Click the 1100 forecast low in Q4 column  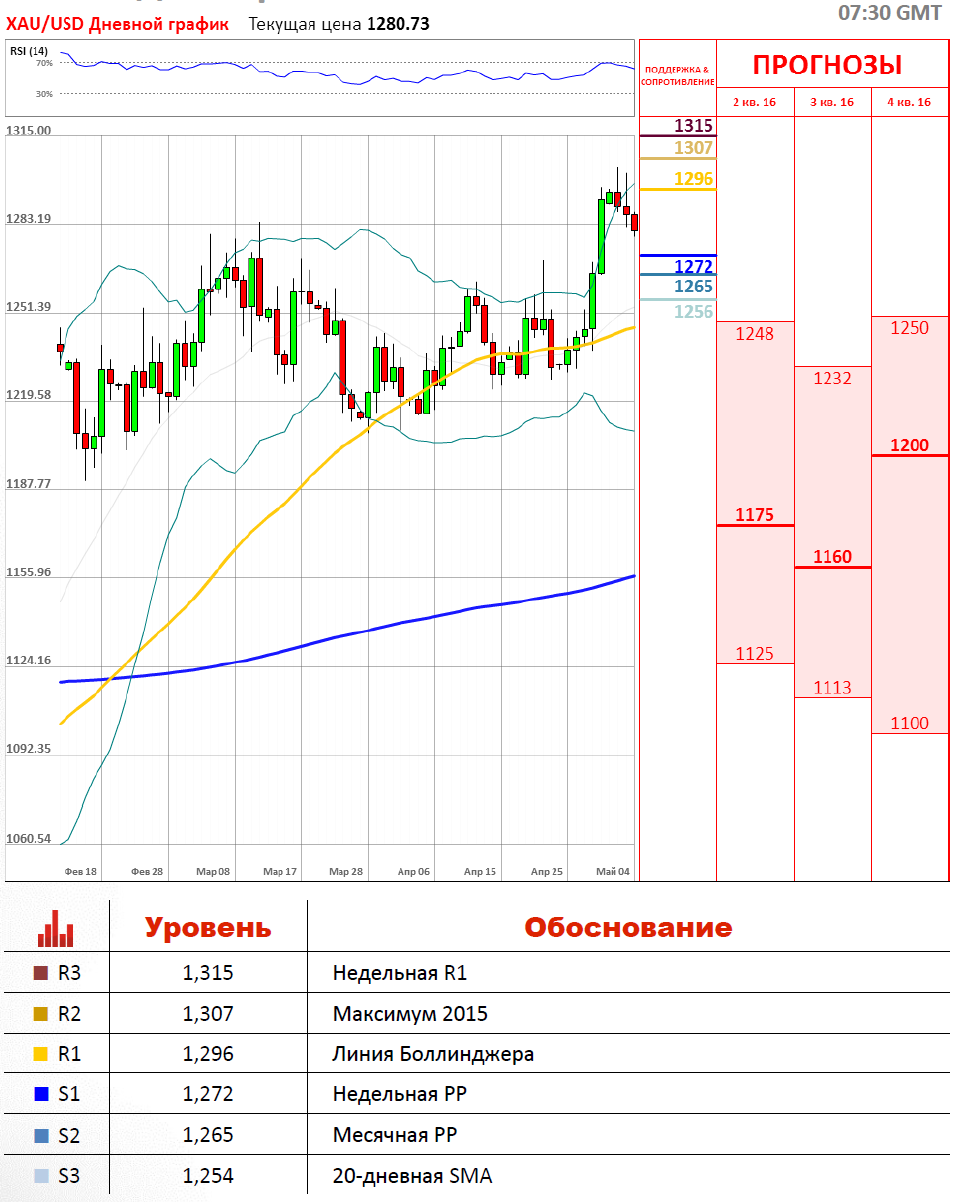909,723
